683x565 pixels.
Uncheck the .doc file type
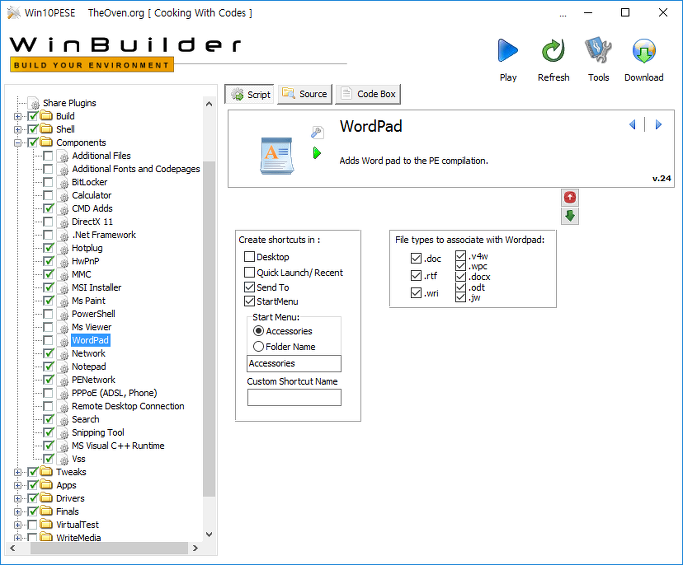point(416,258)
